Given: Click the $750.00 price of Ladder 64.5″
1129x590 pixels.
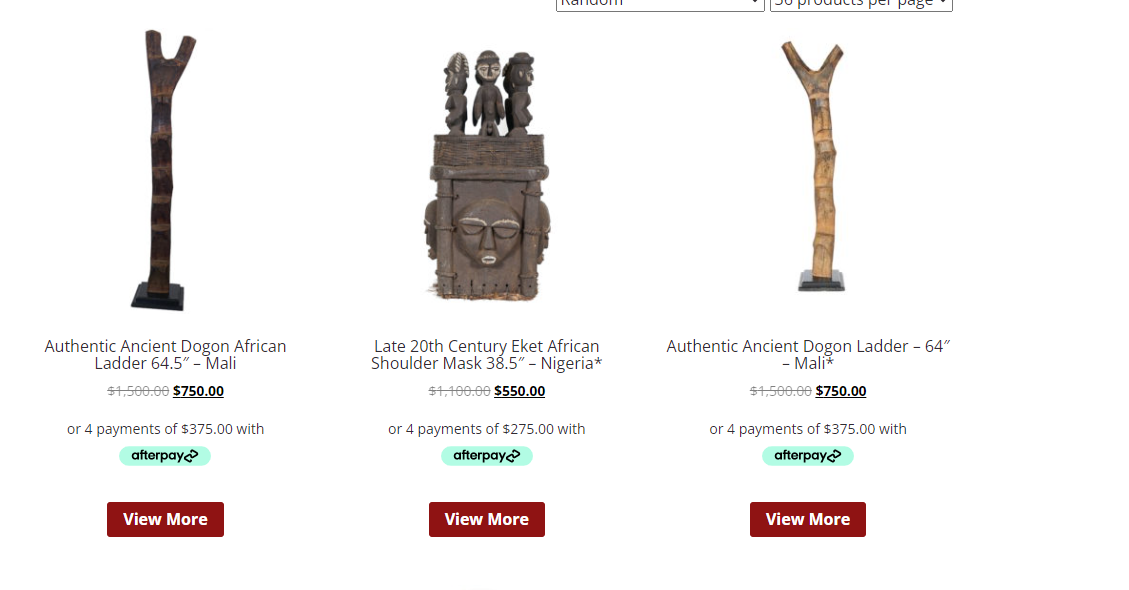Looking at the screenshot, I should 198,391.
